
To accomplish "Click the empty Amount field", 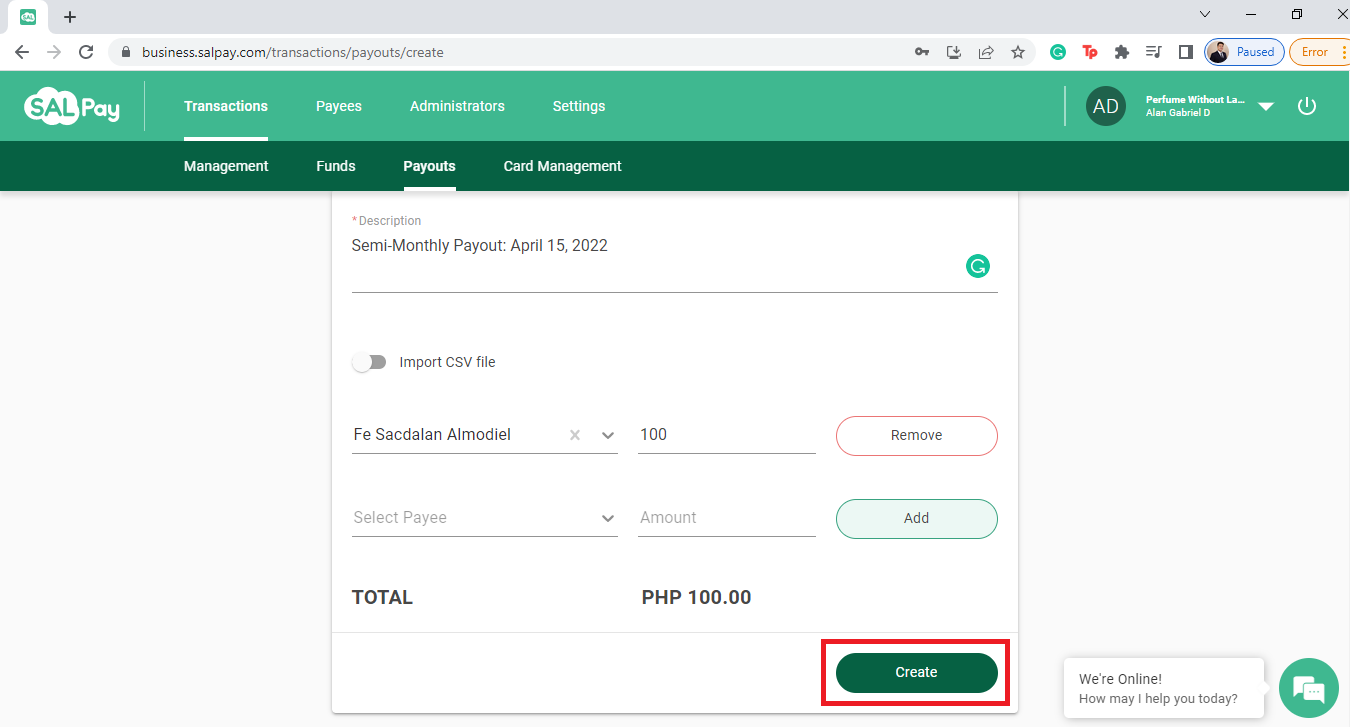I will click(x=727, y=518).
